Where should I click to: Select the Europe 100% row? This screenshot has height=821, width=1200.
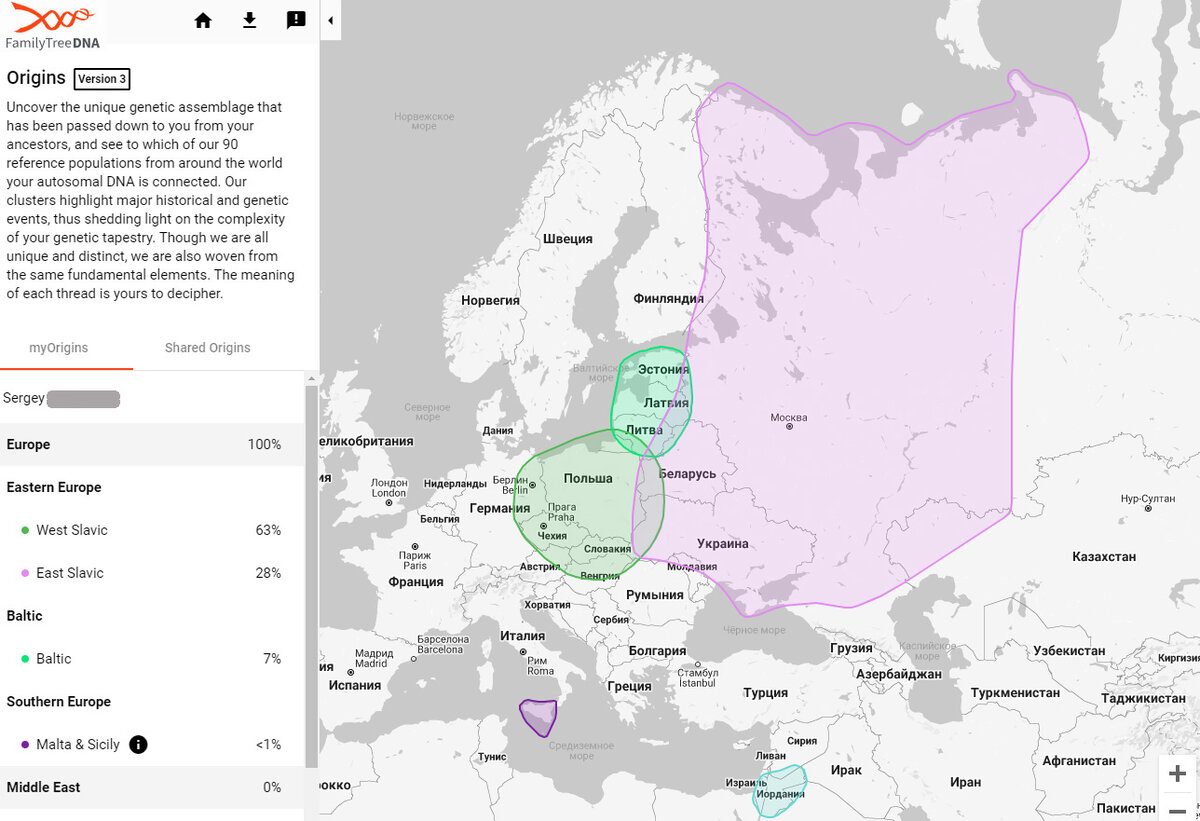point(152,444)
